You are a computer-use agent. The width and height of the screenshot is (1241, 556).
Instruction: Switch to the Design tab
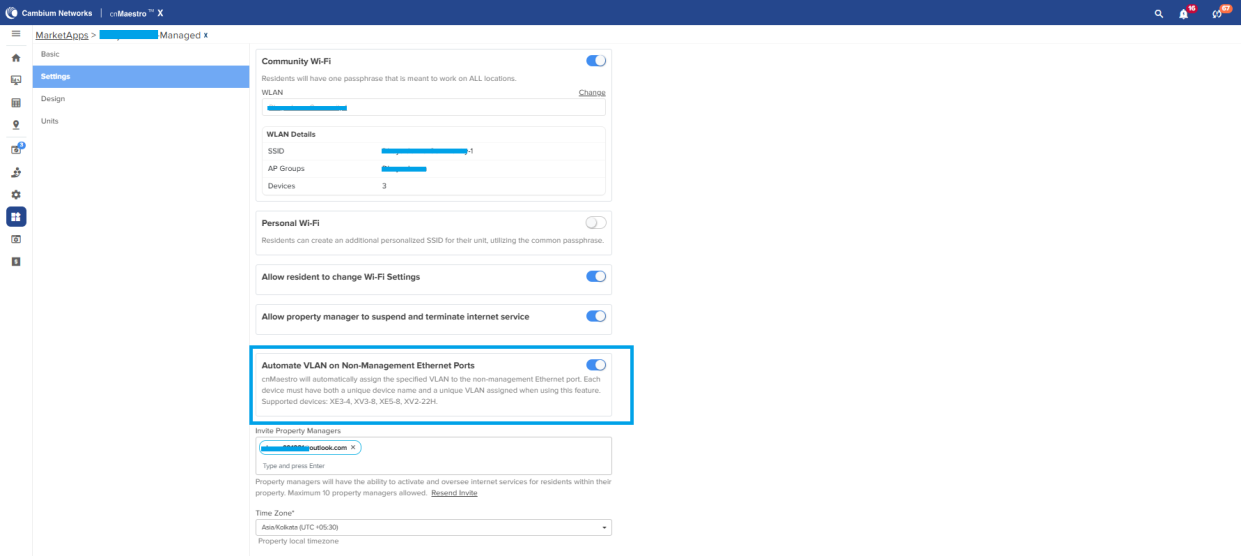[53, 99]
